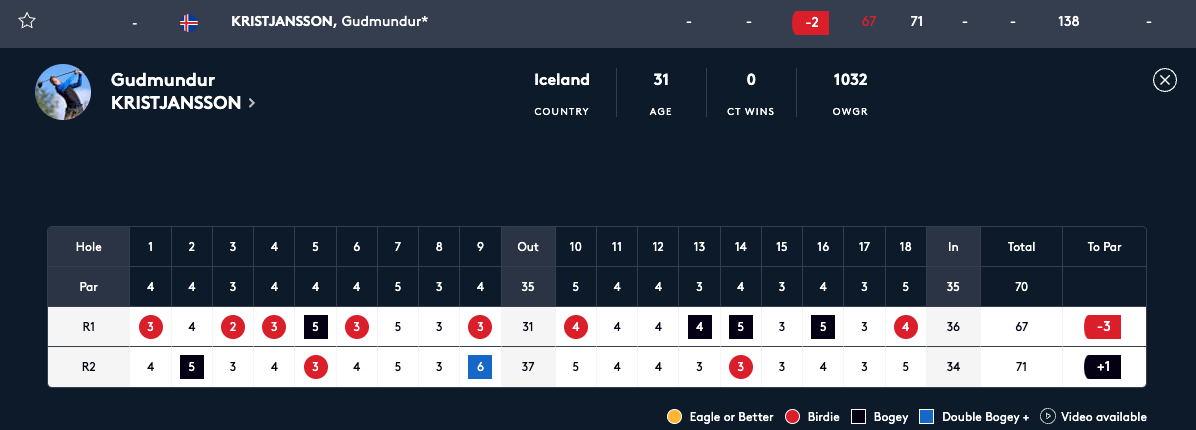
Task: Click the Eagle or Better legend swatch
Action: [674, 417]
